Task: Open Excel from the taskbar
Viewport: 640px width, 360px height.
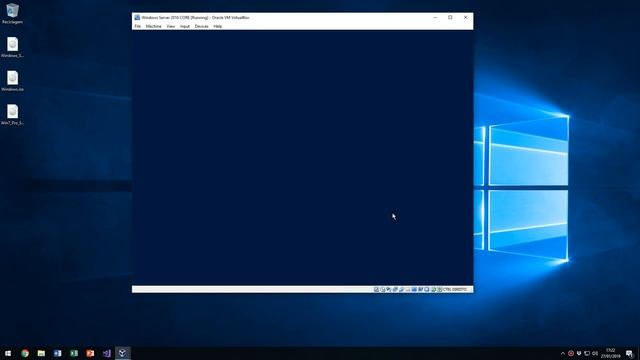Action: (74, 353)
